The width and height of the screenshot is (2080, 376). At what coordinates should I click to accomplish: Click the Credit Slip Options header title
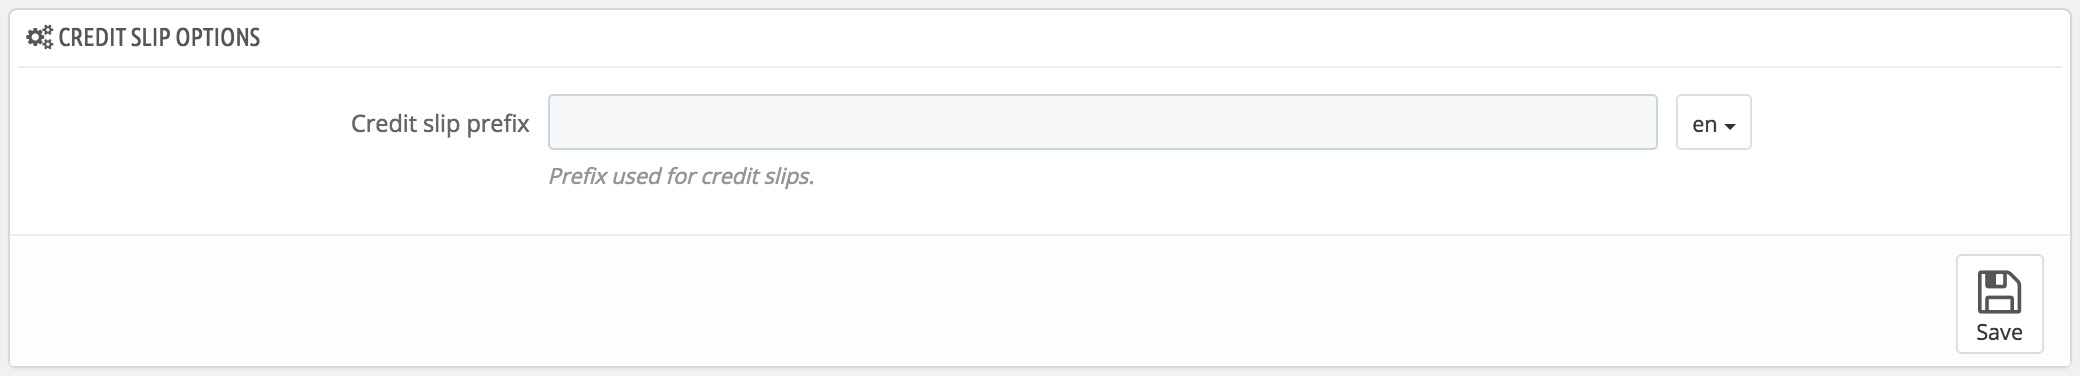coord(159,38)
